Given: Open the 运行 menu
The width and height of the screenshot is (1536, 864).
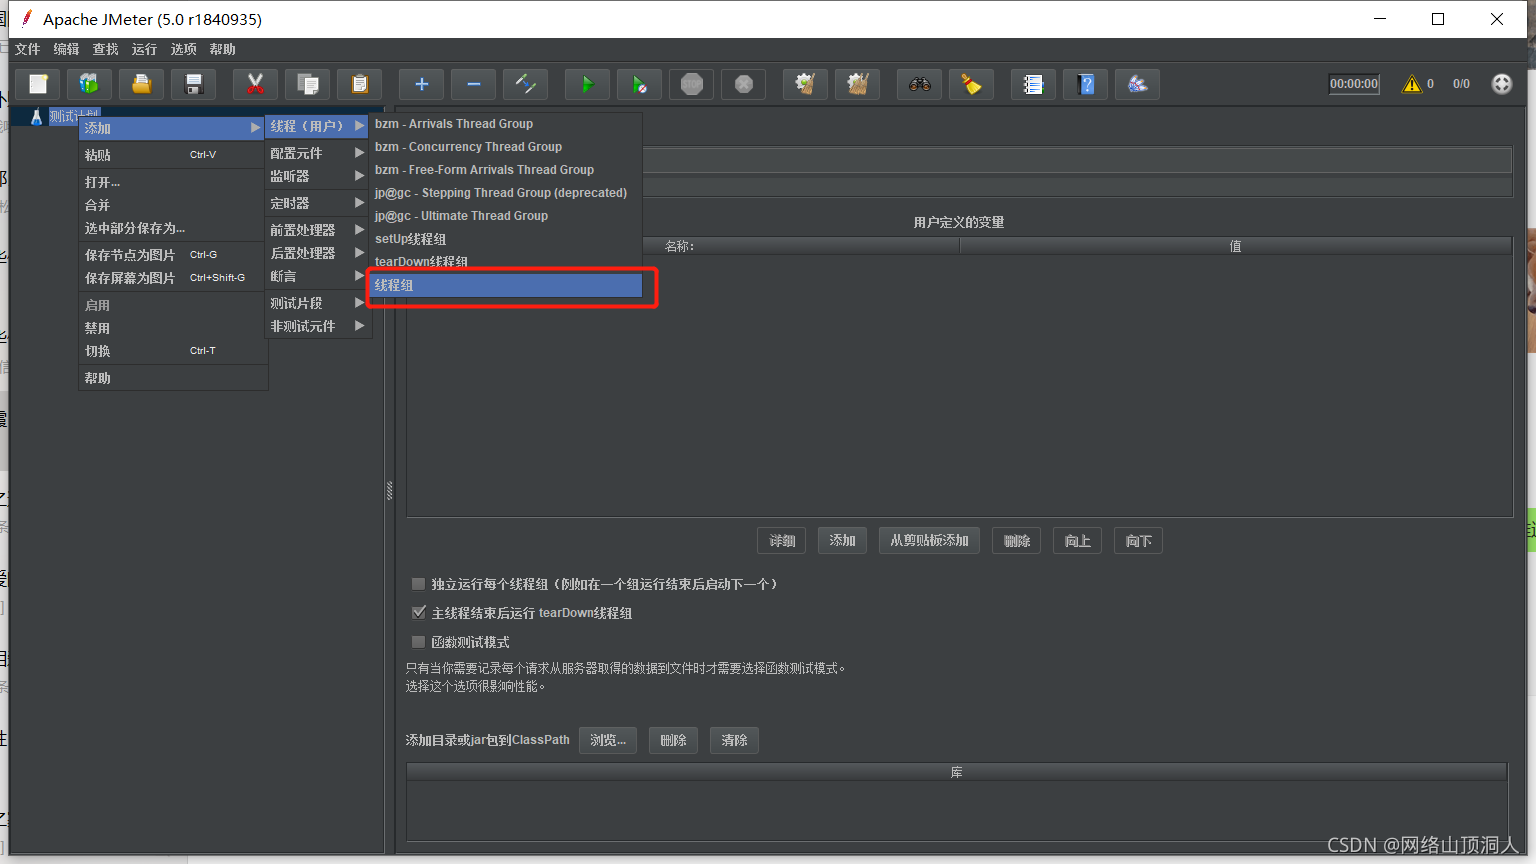Looking at the screenshot, I should point(144,49).
